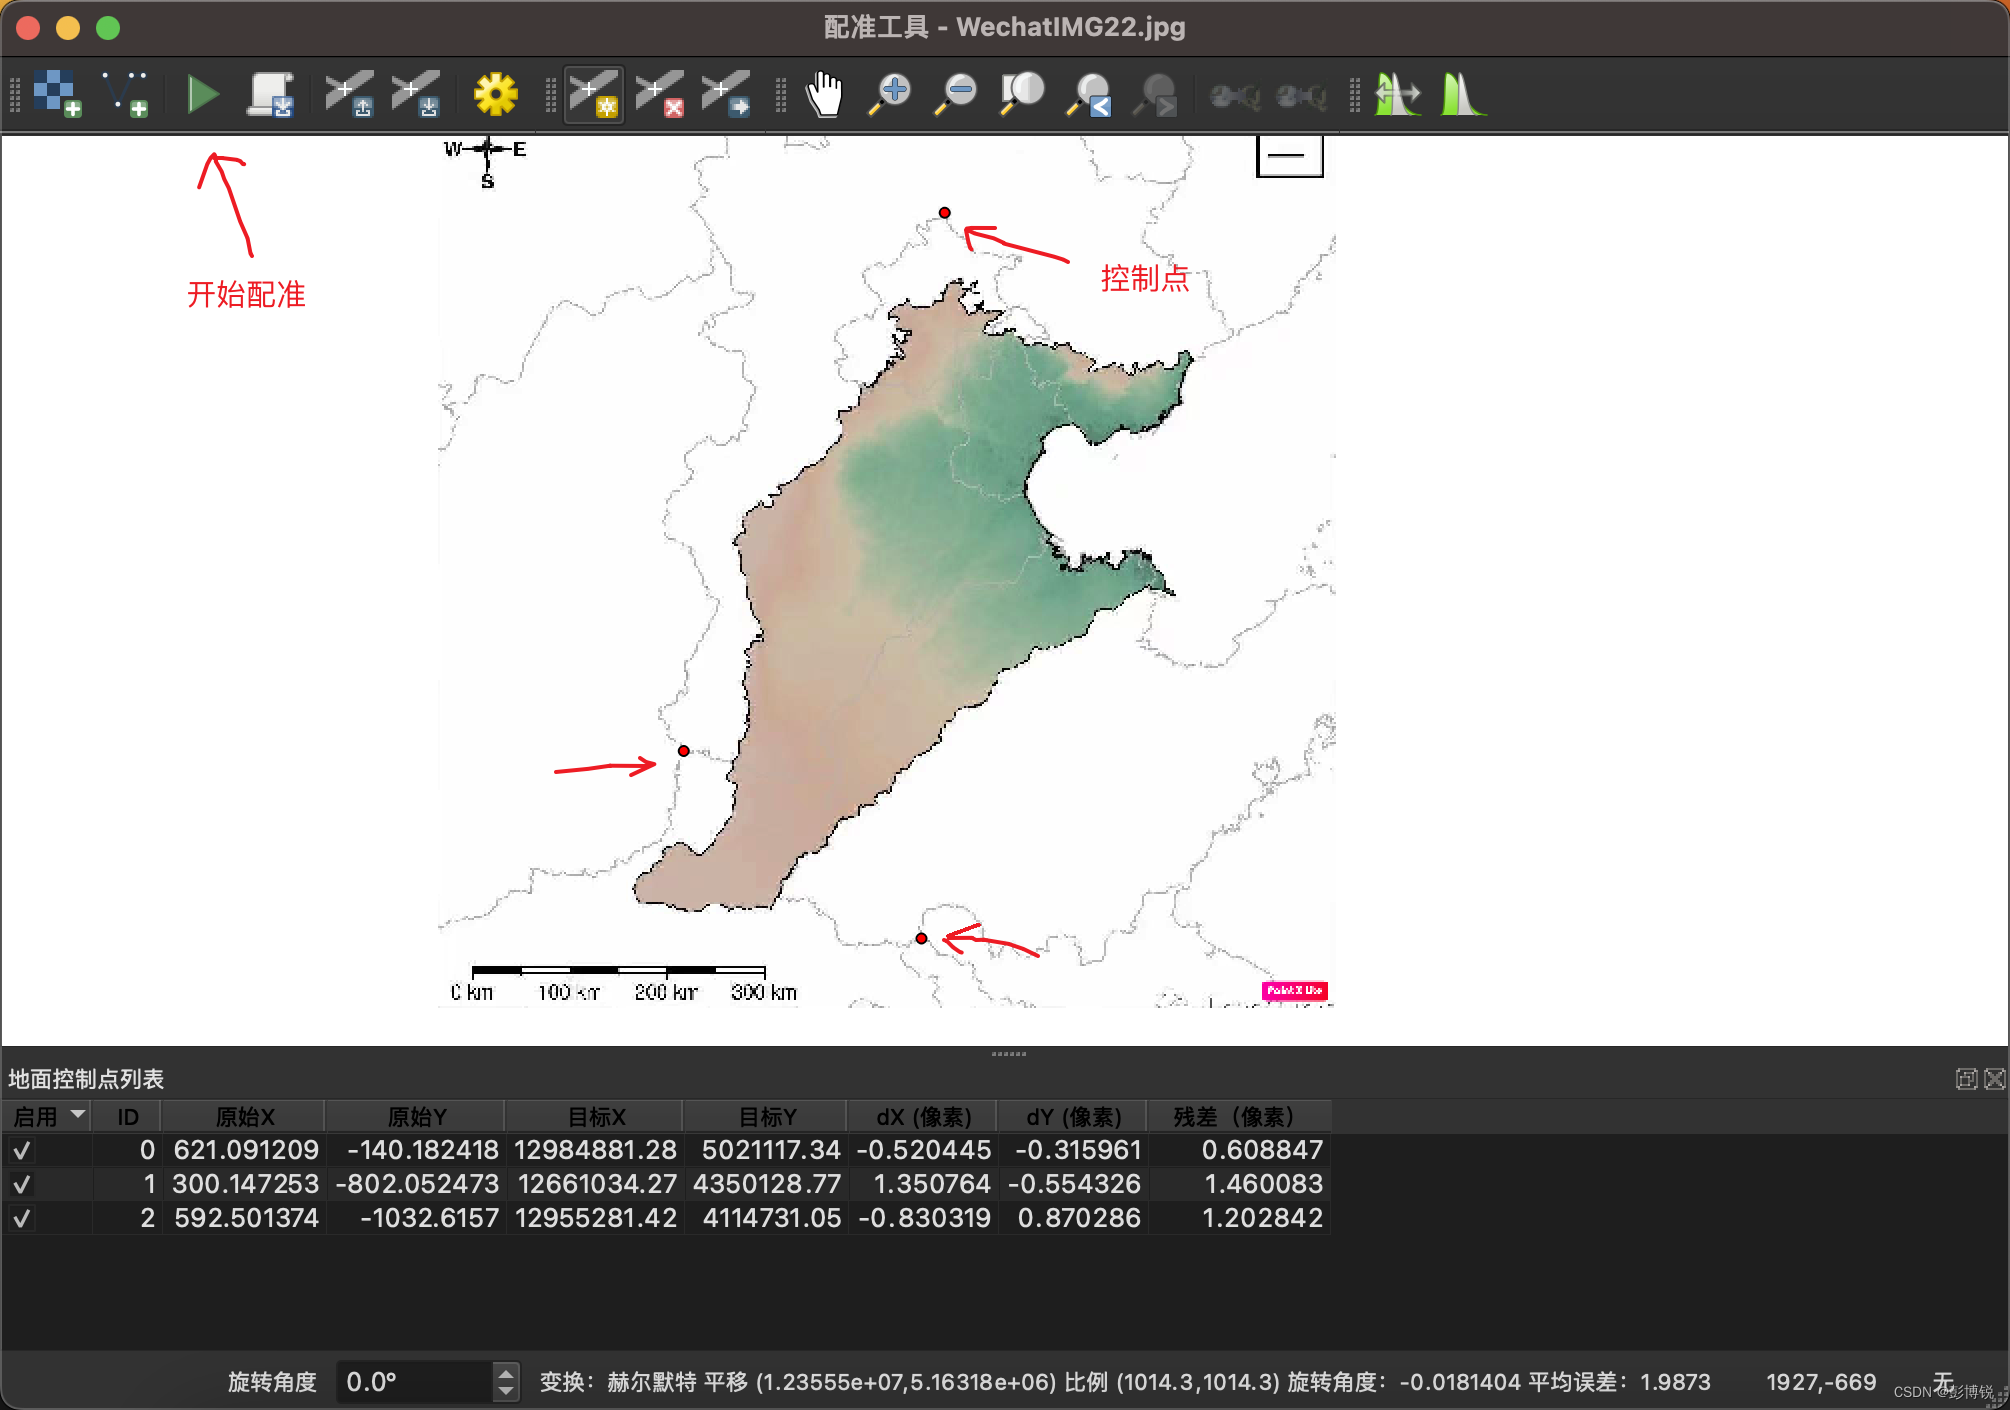Image resolution: width=2010 pixels, height=1410 pixels.
Task: Select the cell -1032.6157
Action: [x=416, y=1218]
